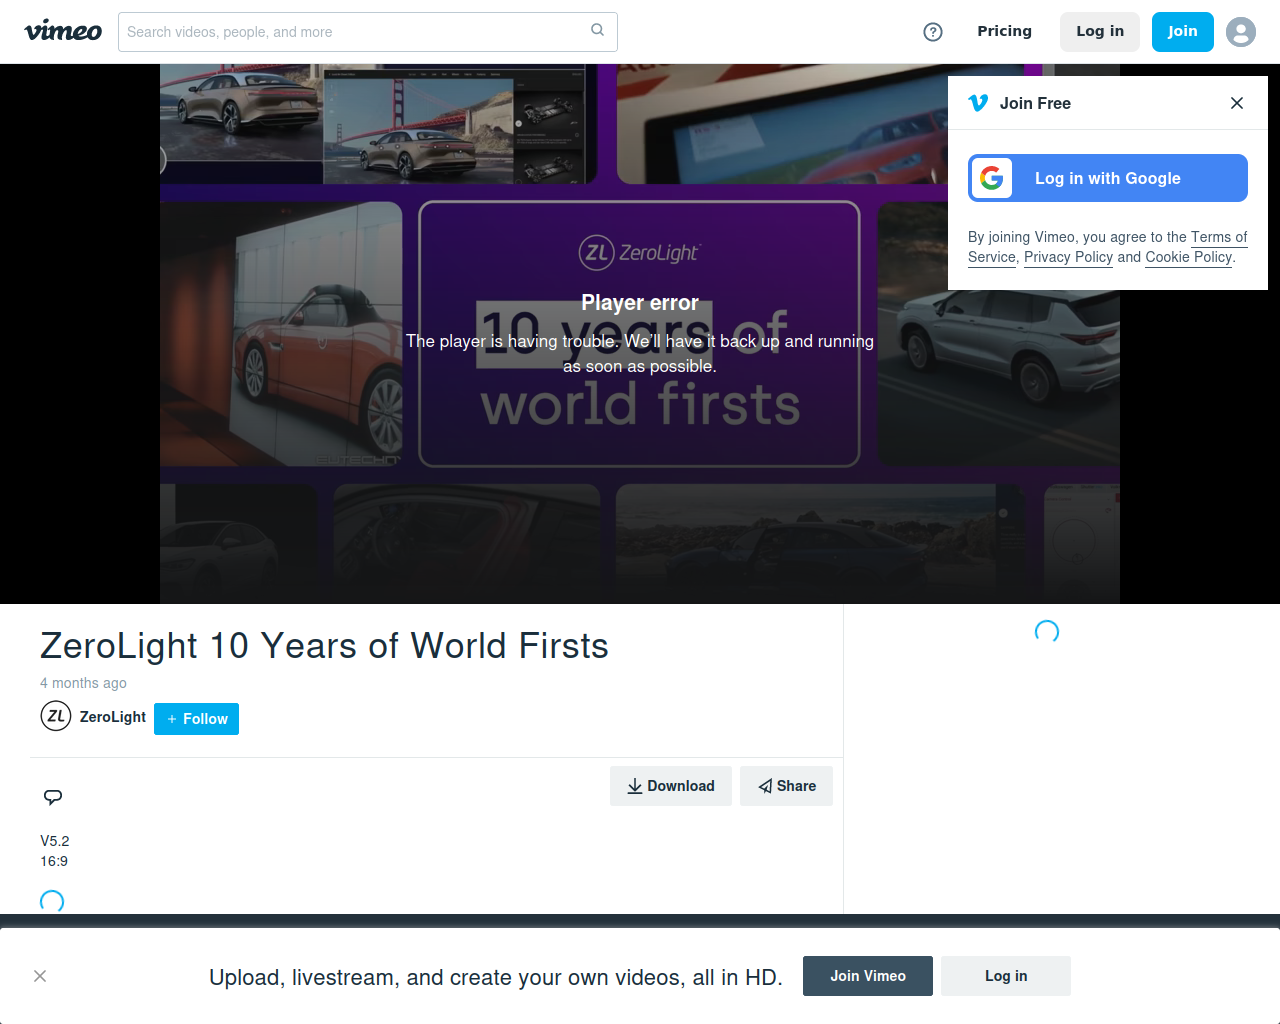Click Log in in bottom banner
1280x1024 pixels.
point(1006,976)
